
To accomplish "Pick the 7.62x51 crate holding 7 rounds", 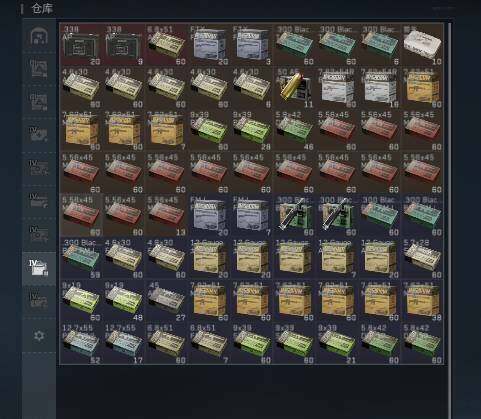I will 166,130.
